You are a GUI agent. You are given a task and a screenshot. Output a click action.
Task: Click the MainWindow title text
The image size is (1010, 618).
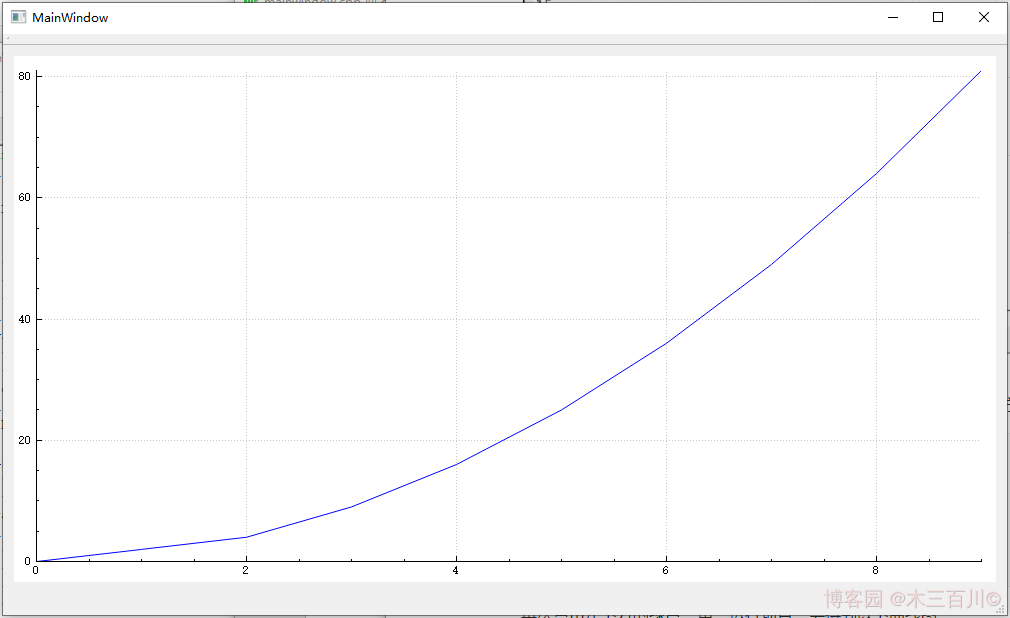click(70, 18)
